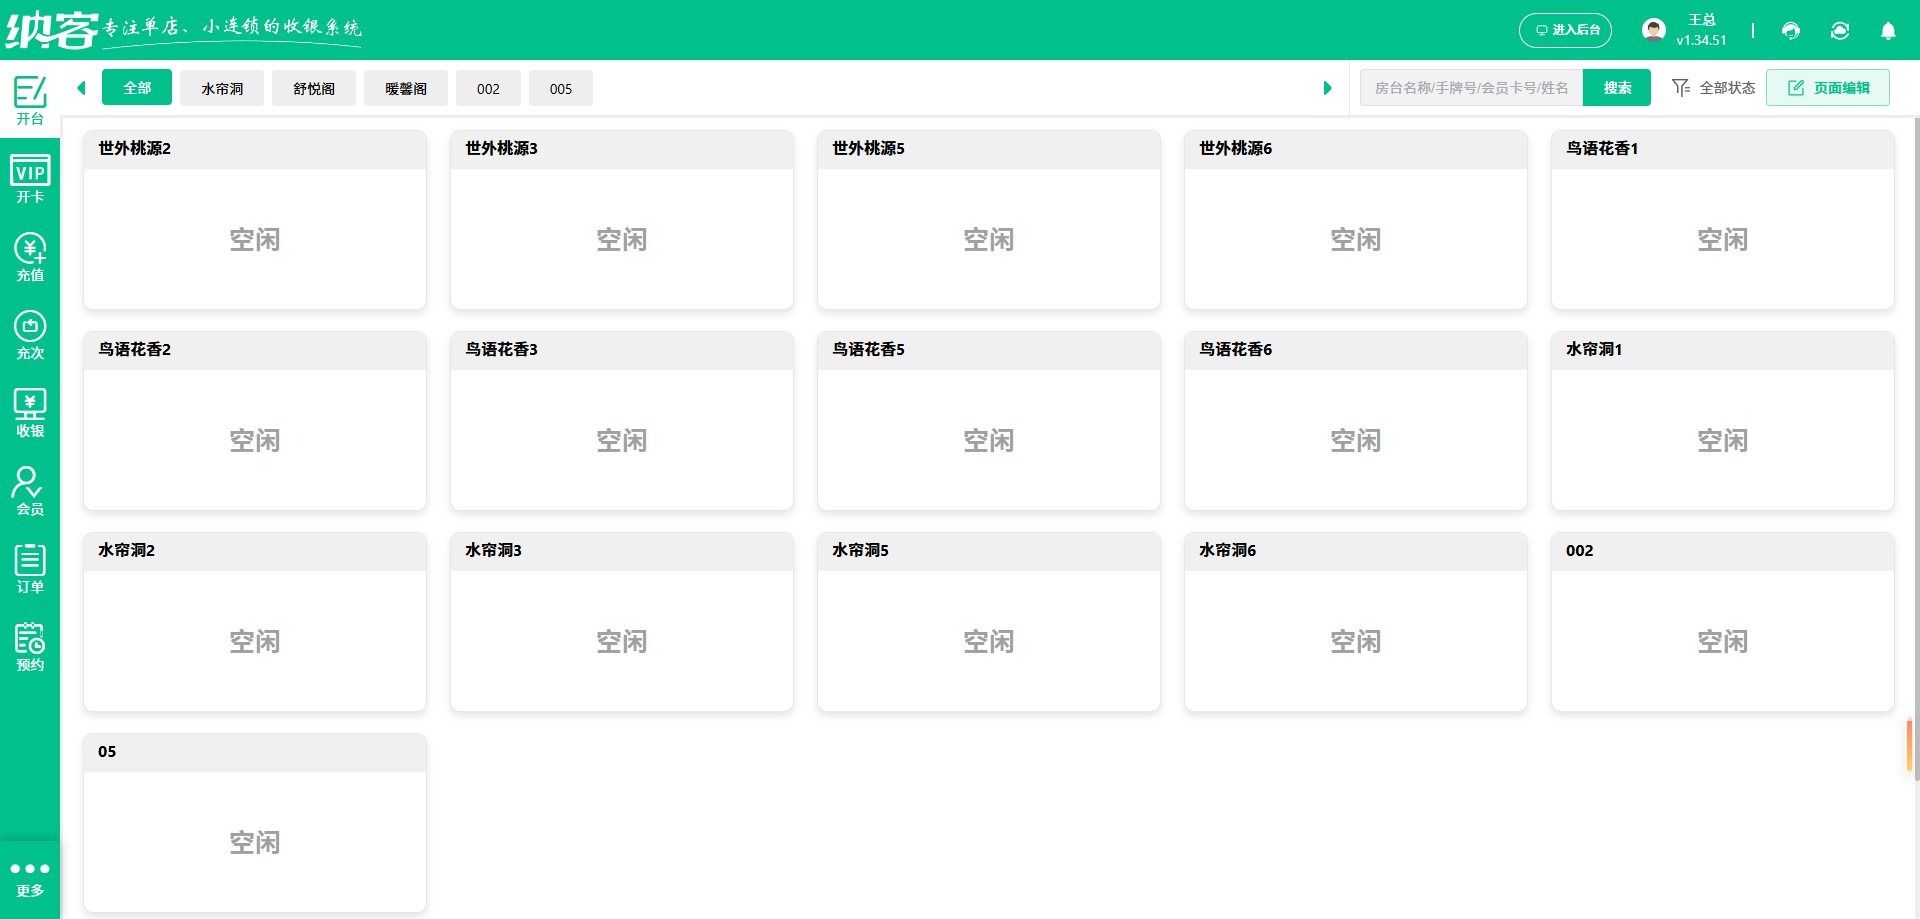This screenshot has height=919, width=1920.
Task: Click the customer service headset icon
Action: click(1790, 30)
